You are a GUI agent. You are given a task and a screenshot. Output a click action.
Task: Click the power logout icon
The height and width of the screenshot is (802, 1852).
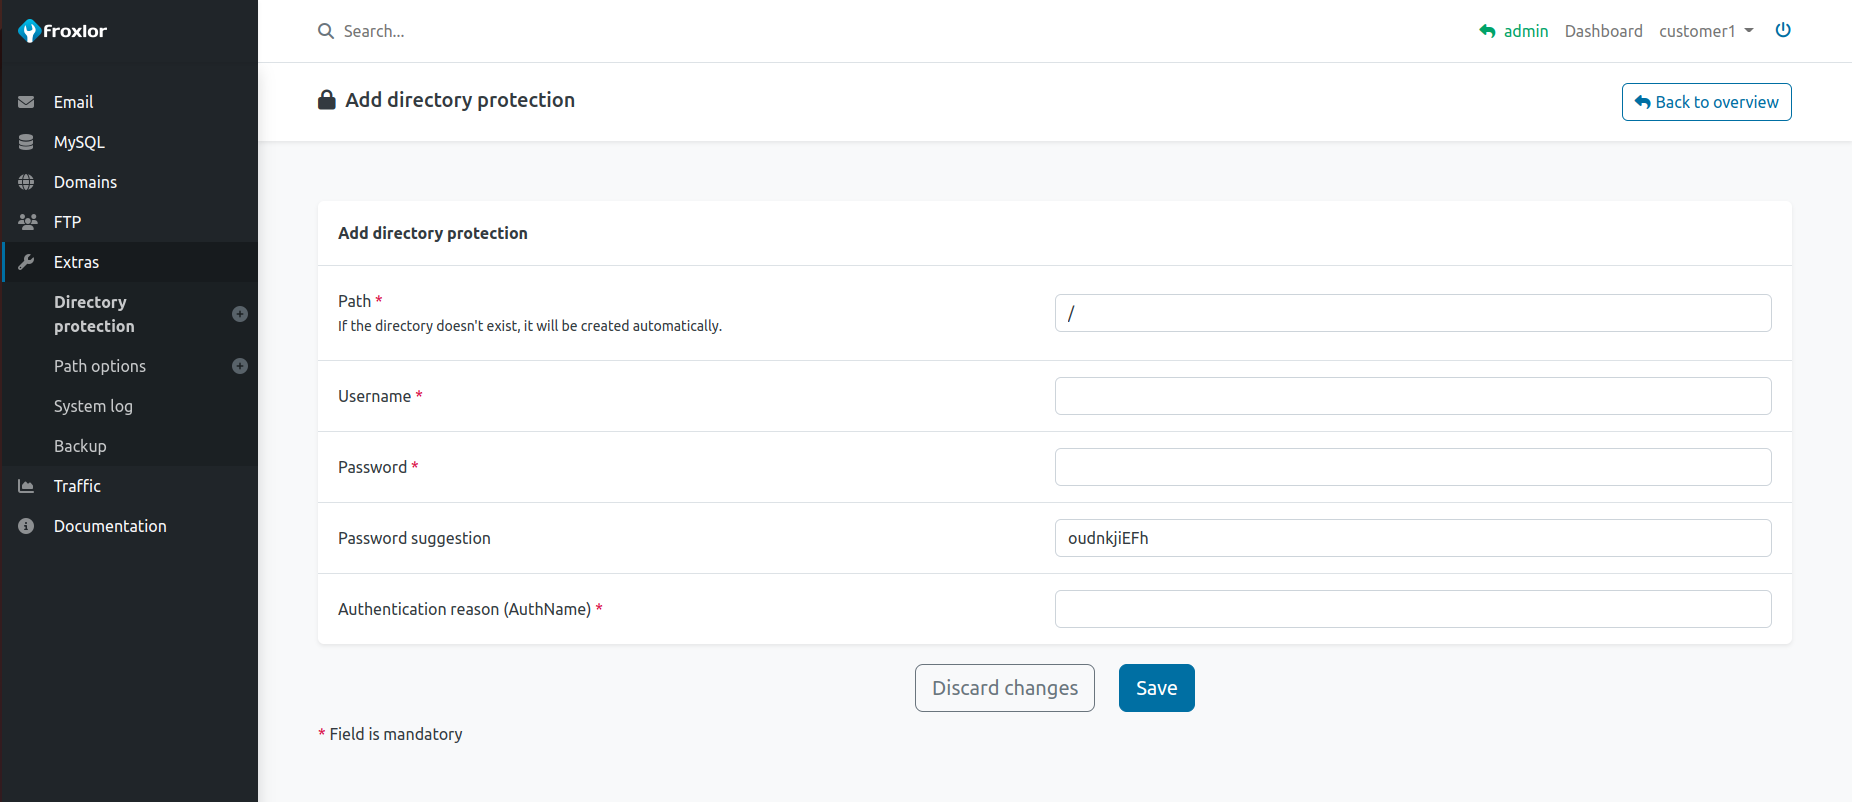1783,30
